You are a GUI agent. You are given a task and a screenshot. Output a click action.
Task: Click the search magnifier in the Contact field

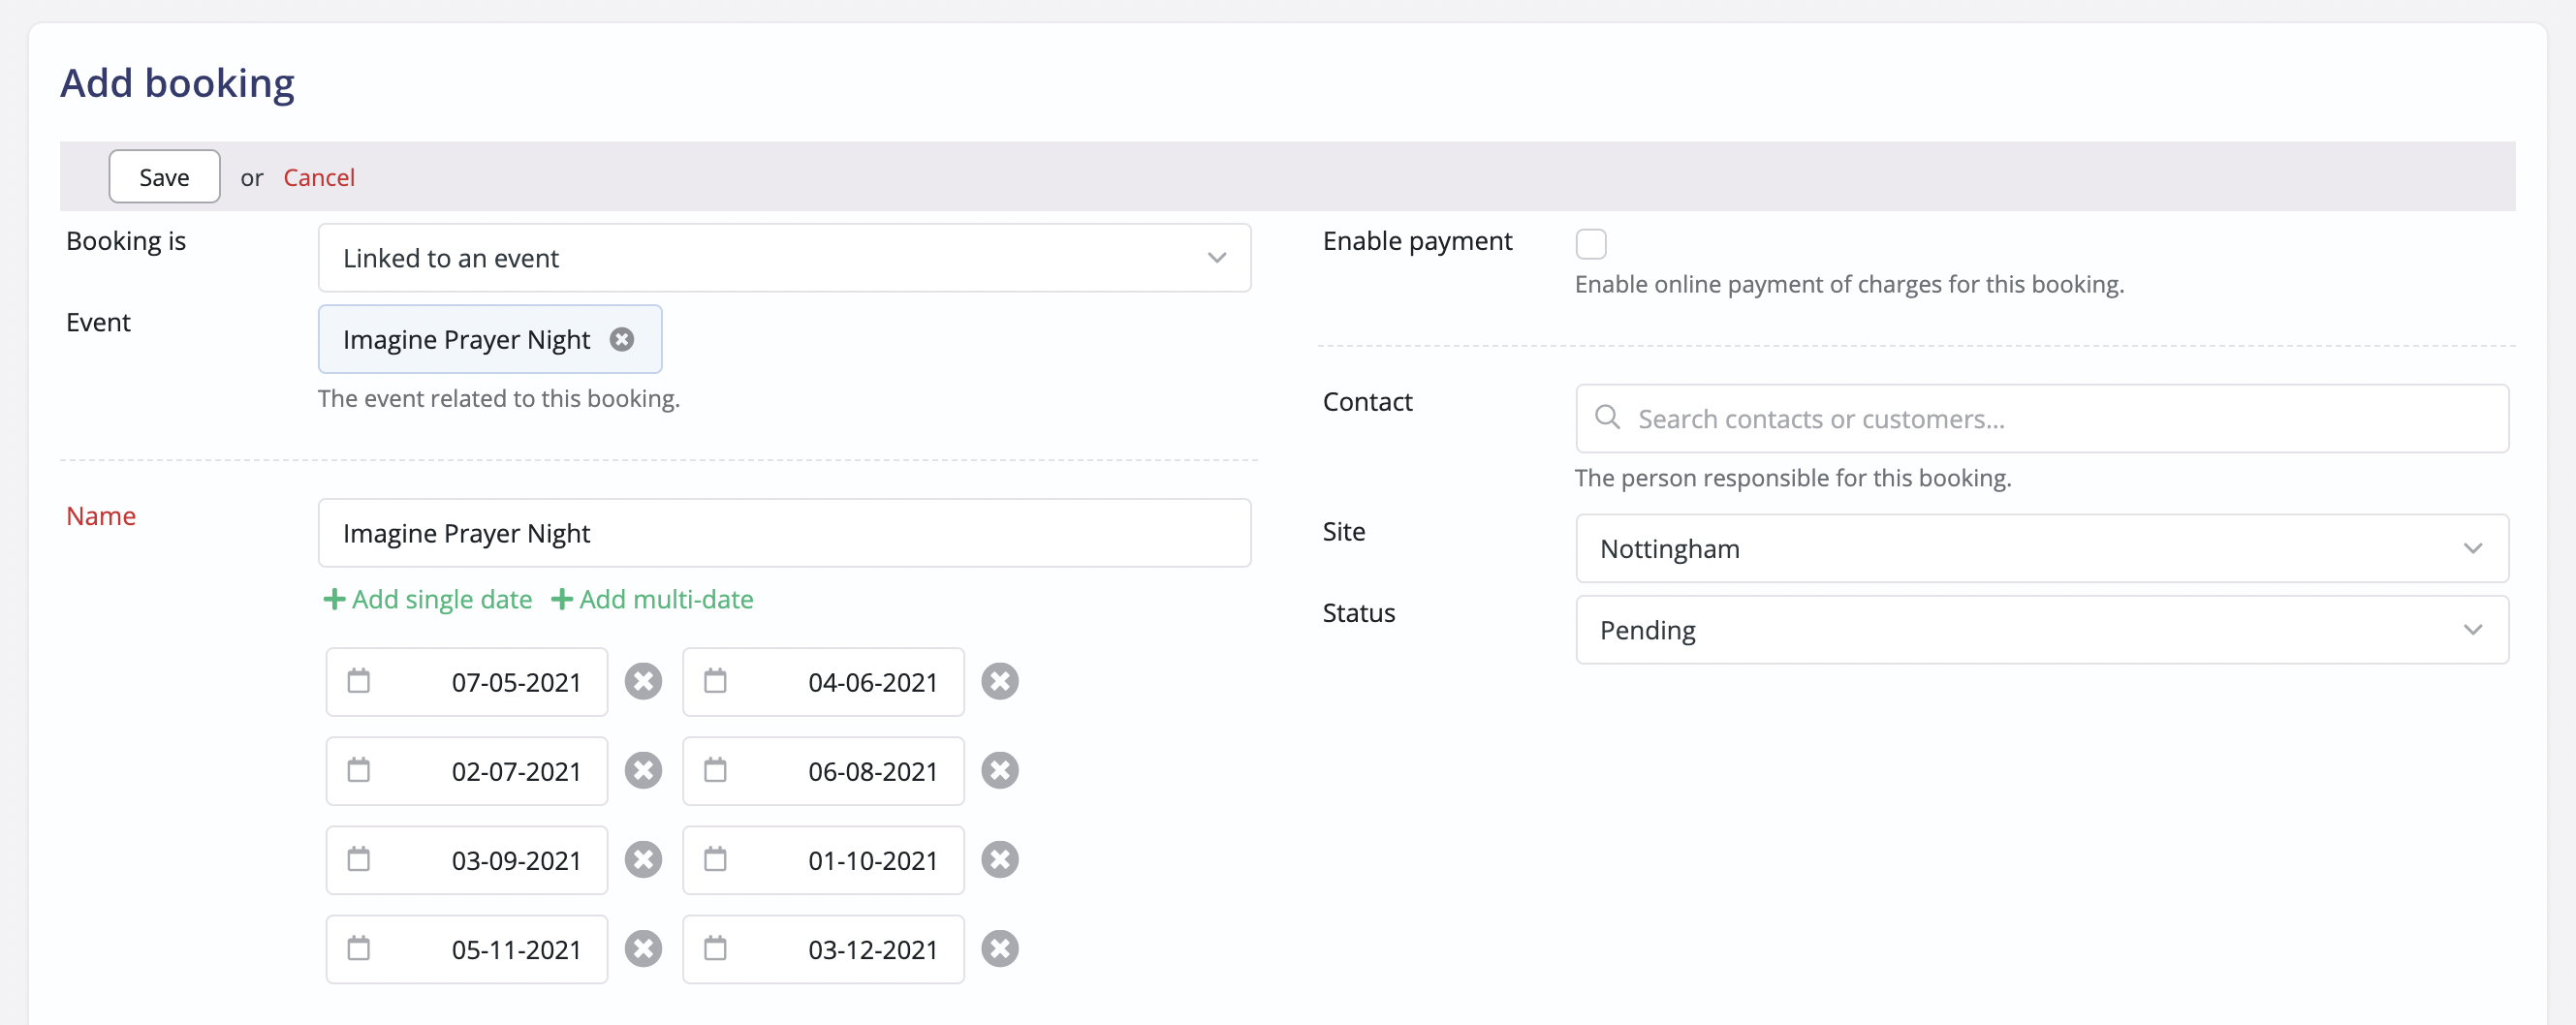point(1608,417)
